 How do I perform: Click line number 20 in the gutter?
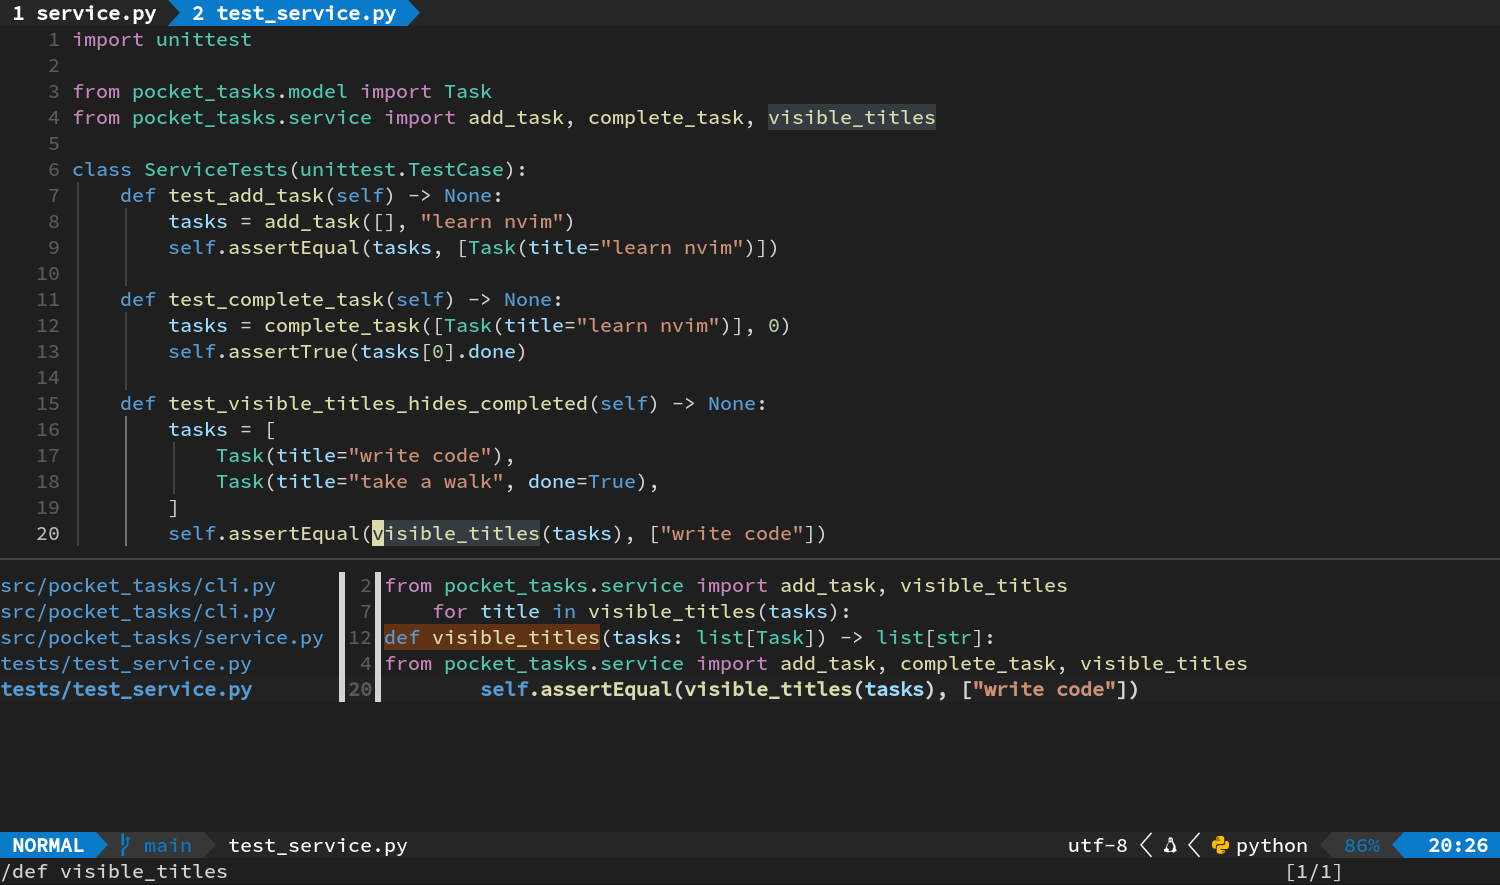(48, 533)
